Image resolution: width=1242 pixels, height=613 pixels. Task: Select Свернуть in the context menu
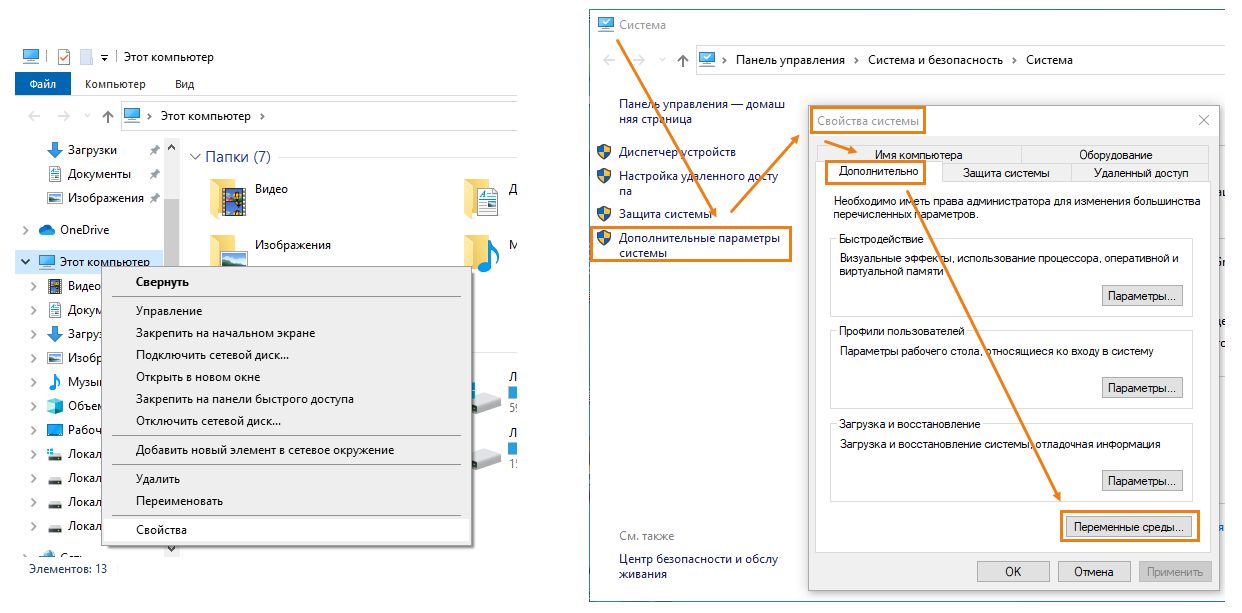coord(285,282)
